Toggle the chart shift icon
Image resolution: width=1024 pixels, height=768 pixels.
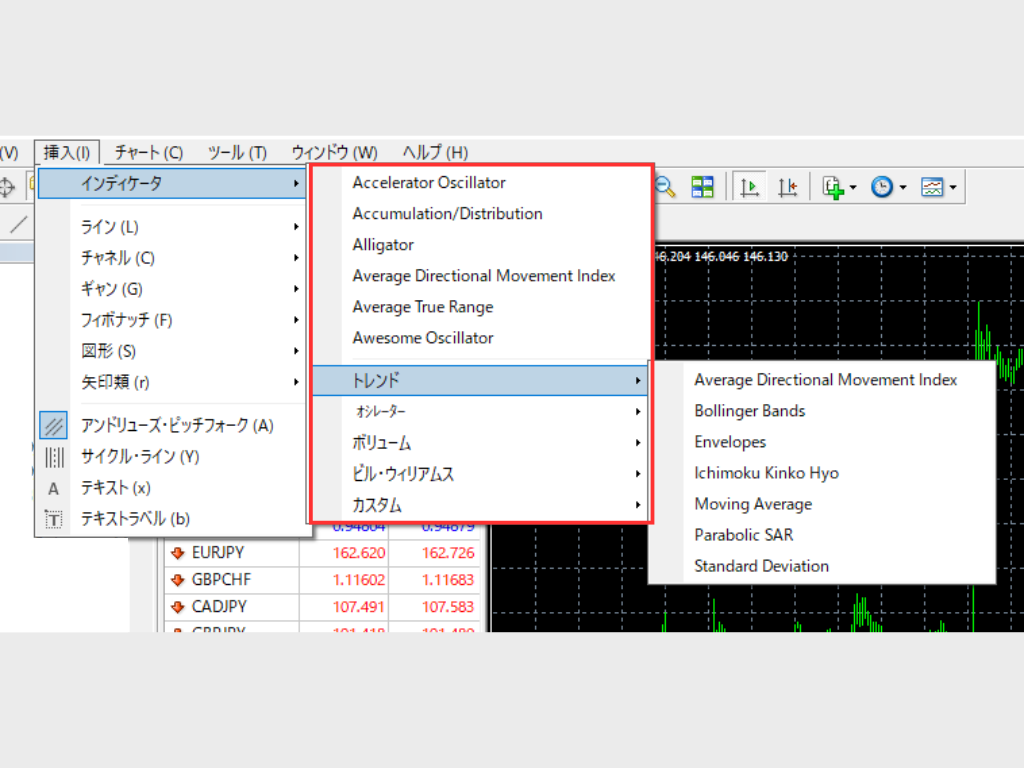point(788,187)
